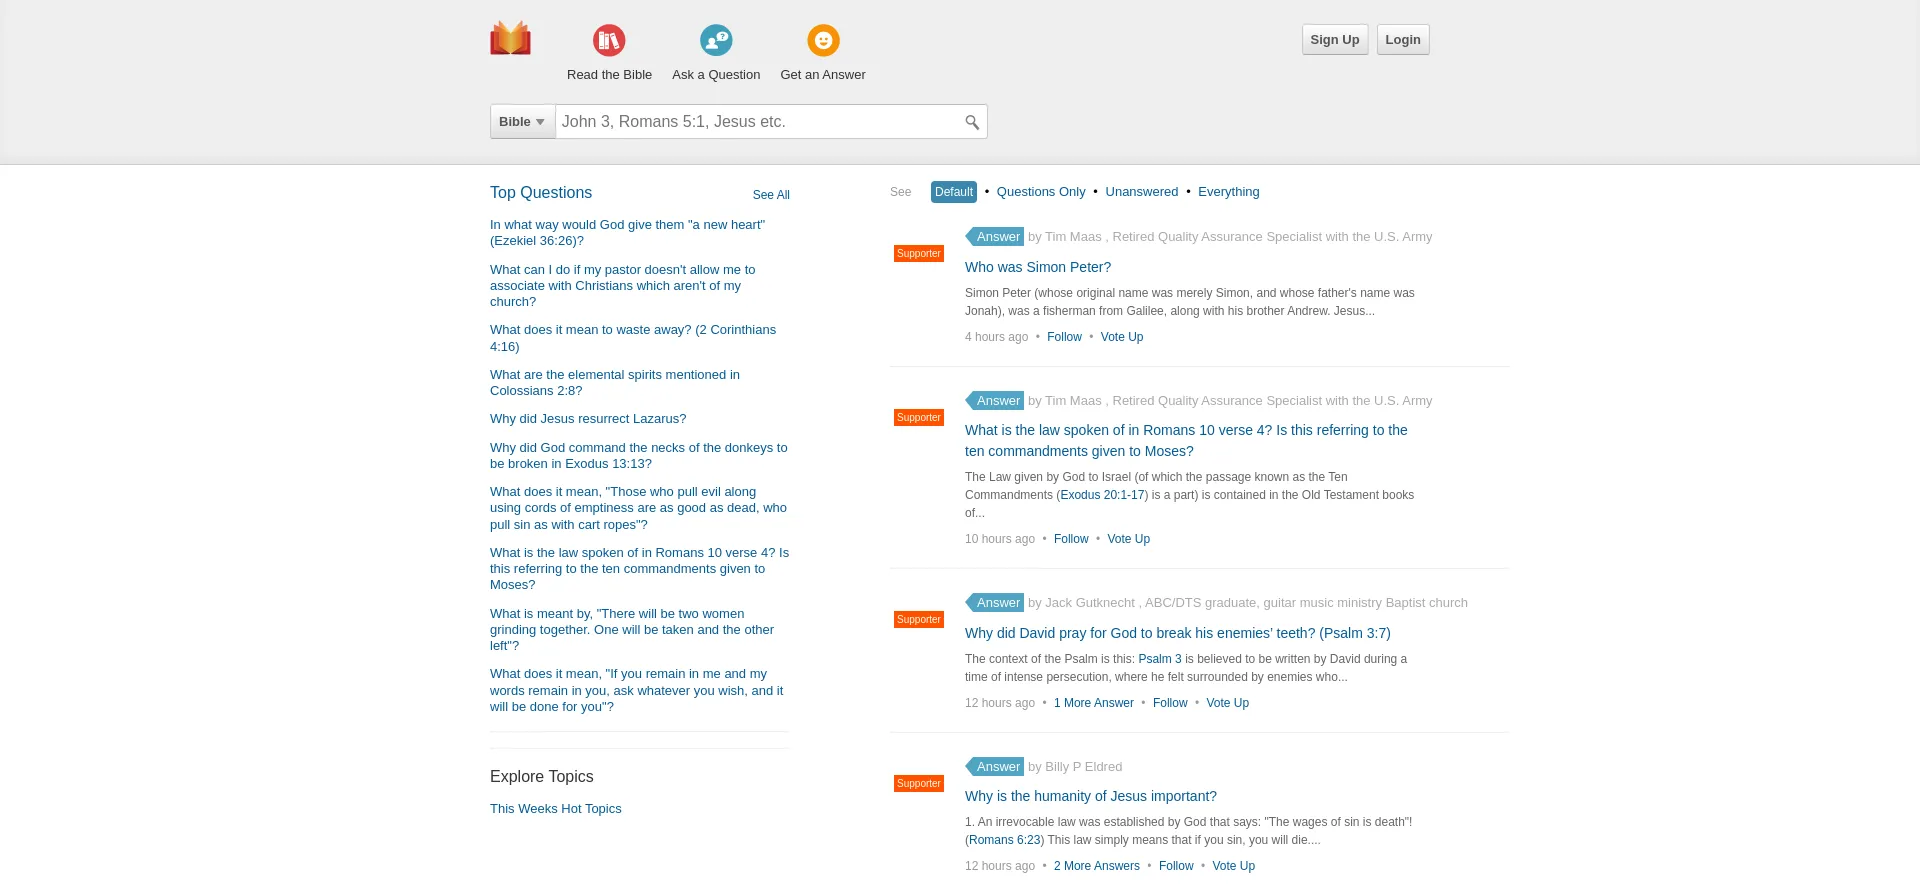Click author text 'by Jack Gutknecht'

1081,603
